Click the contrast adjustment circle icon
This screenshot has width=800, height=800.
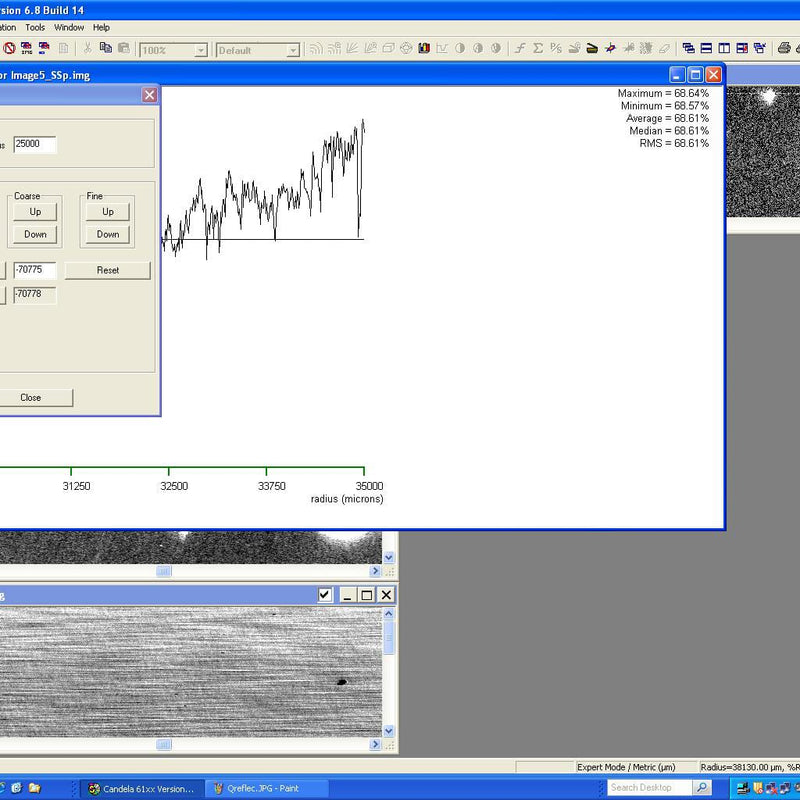[x=458, y=48]
